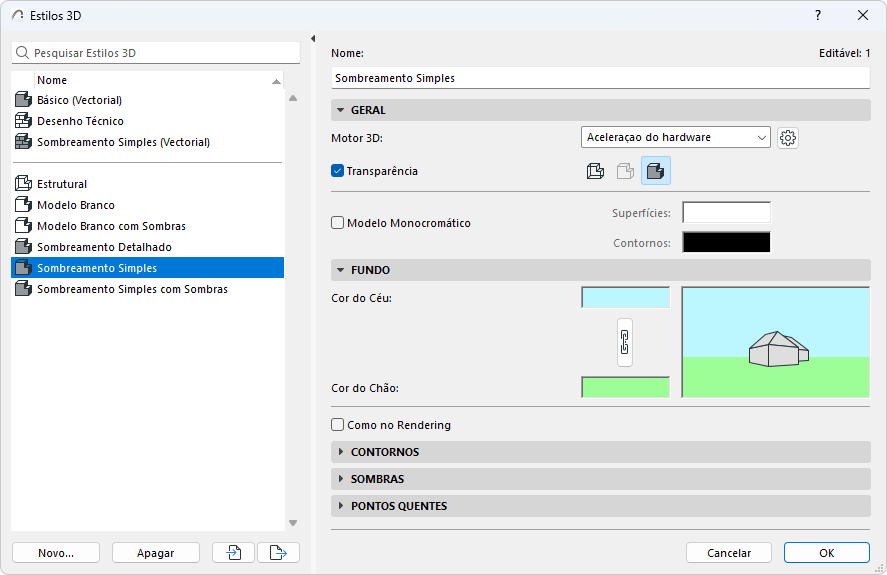Select the wireframe display mode icon
The width and height of the screenshot is (887, 575).
coord(595,171)
